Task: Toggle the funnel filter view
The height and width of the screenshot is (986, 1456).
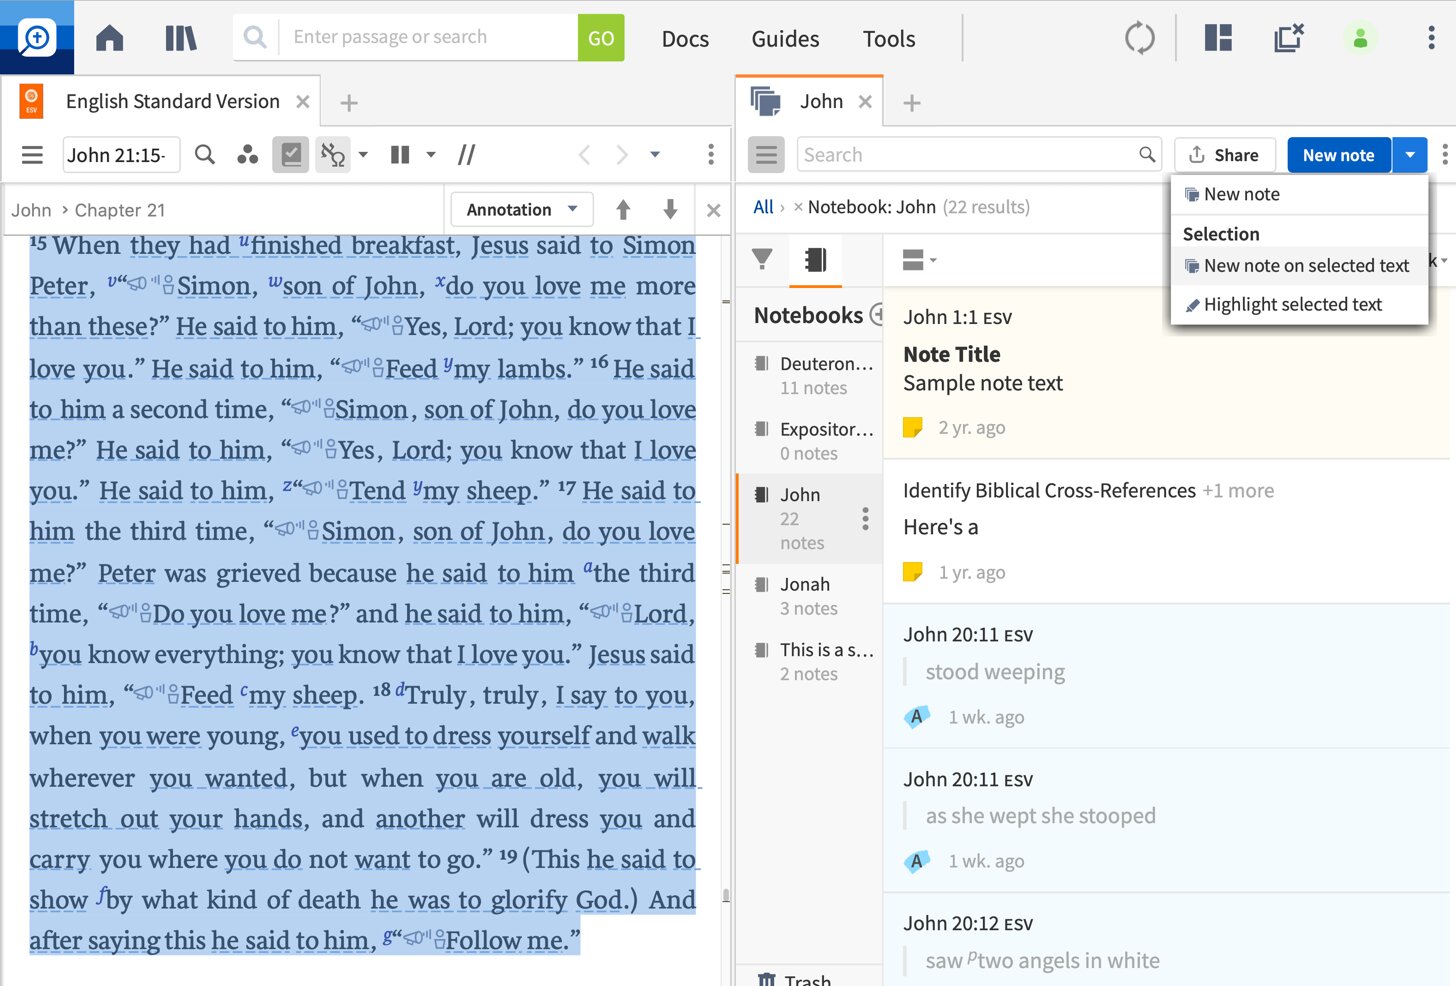Action: (x=762, y=260)
